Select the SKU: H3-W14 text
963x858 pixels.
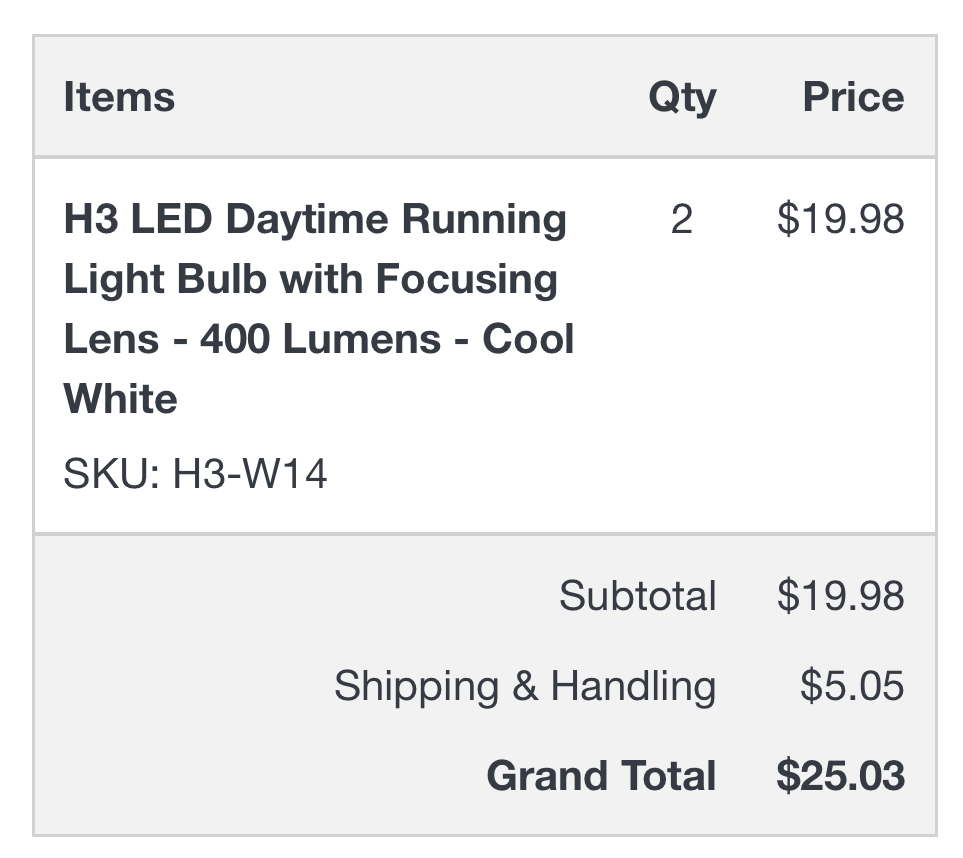pyautogui.click(x=195, y=474)
